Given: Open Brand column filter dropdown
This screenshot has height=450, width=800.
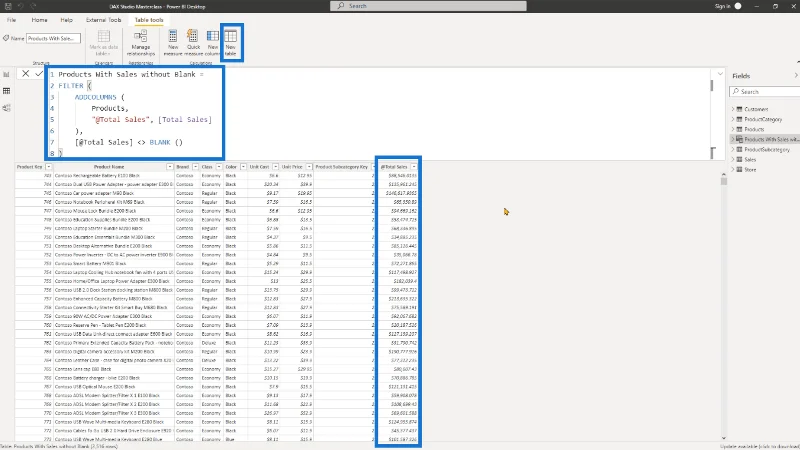Looking at the screenshot, I should [195, 167].
